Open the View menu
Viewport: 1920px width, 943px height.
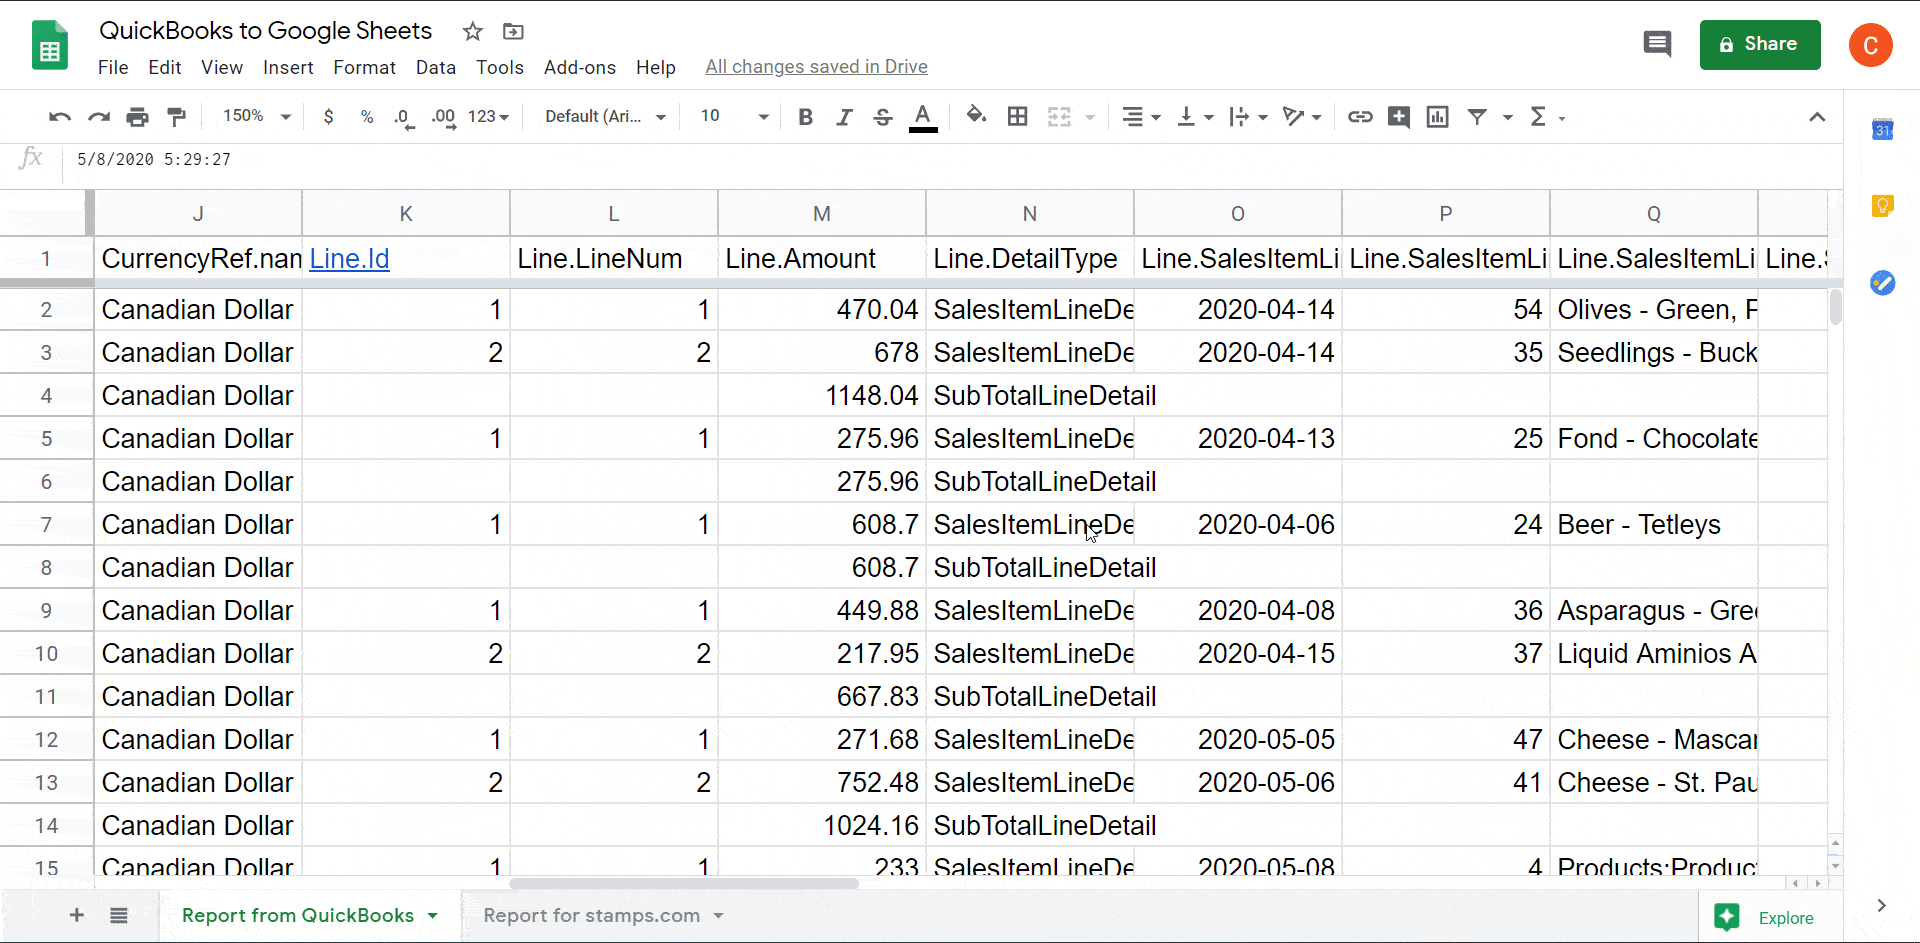pos(222,67)
